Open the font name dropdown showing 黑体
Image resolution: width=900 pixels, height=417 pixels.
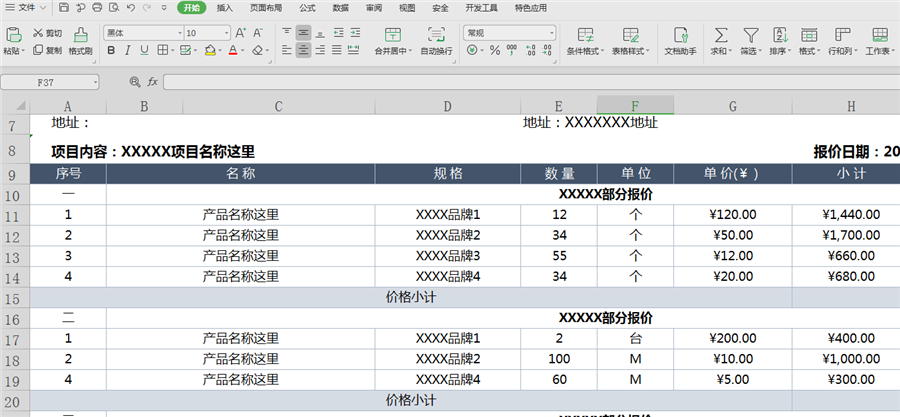pyautogui.click(x=143, y=33)
